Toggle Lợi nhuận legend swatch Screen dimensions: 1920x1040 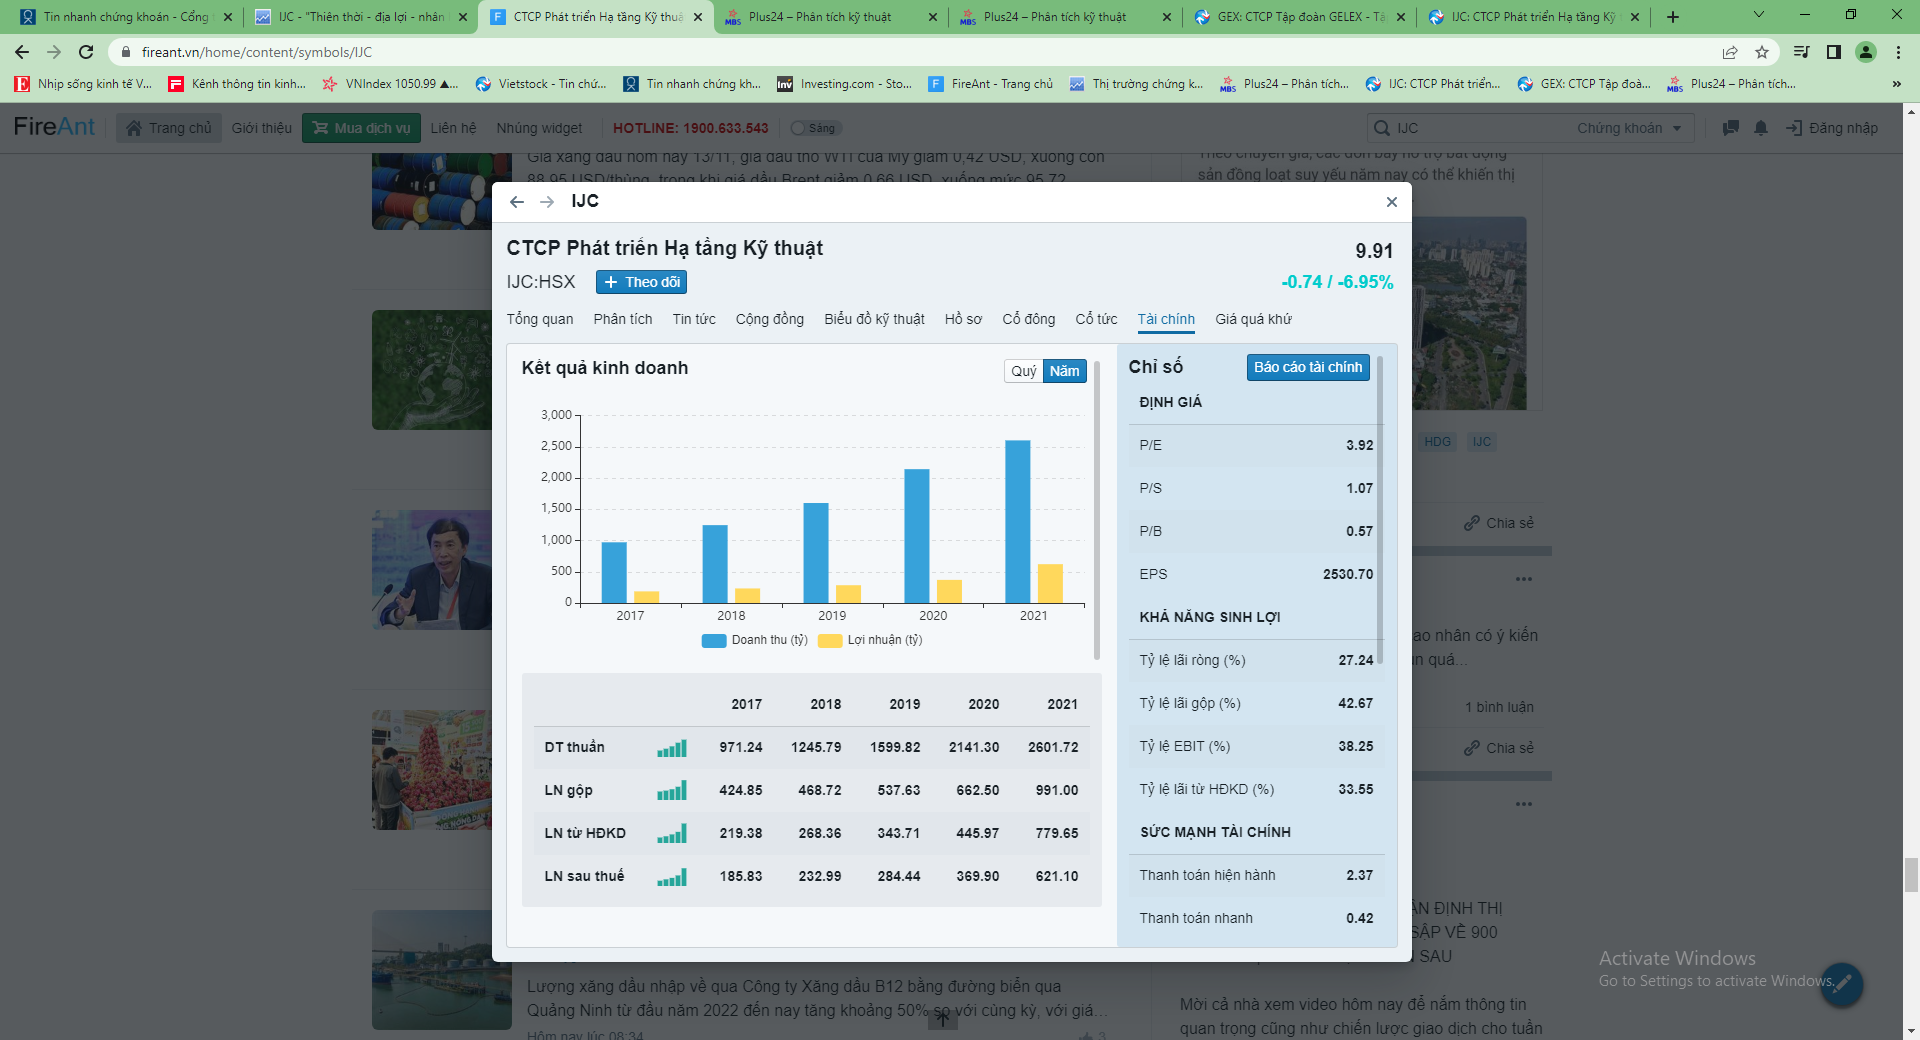830,641
